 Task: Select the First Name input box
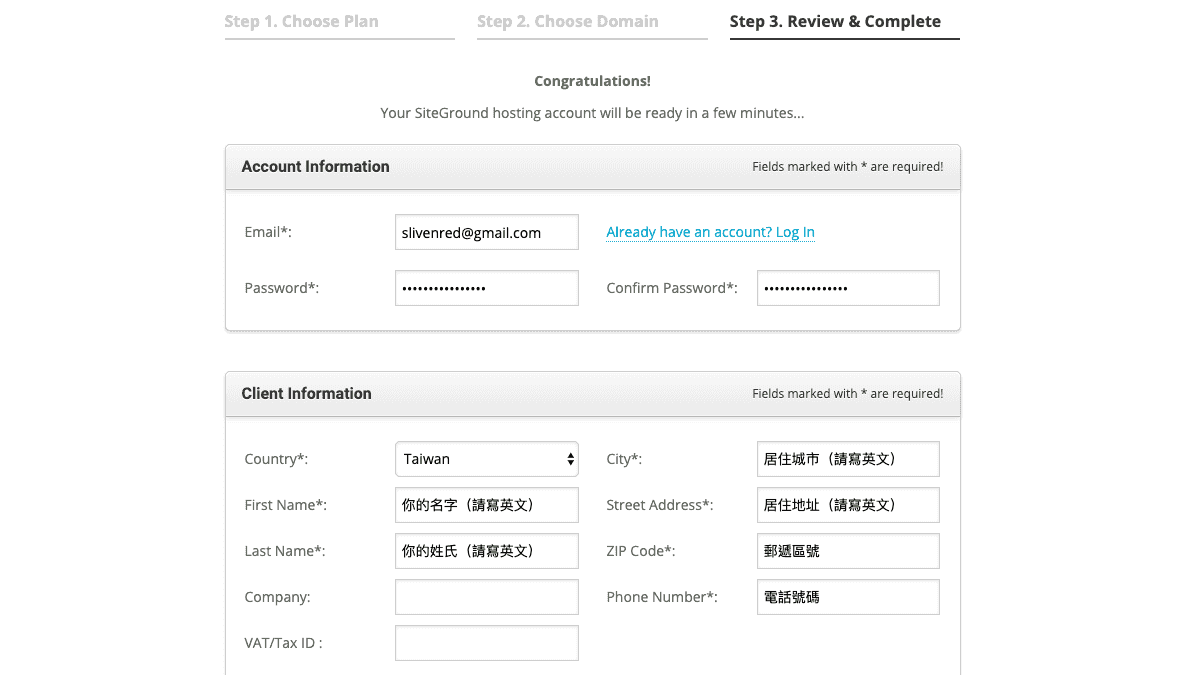tap(486, 505)
